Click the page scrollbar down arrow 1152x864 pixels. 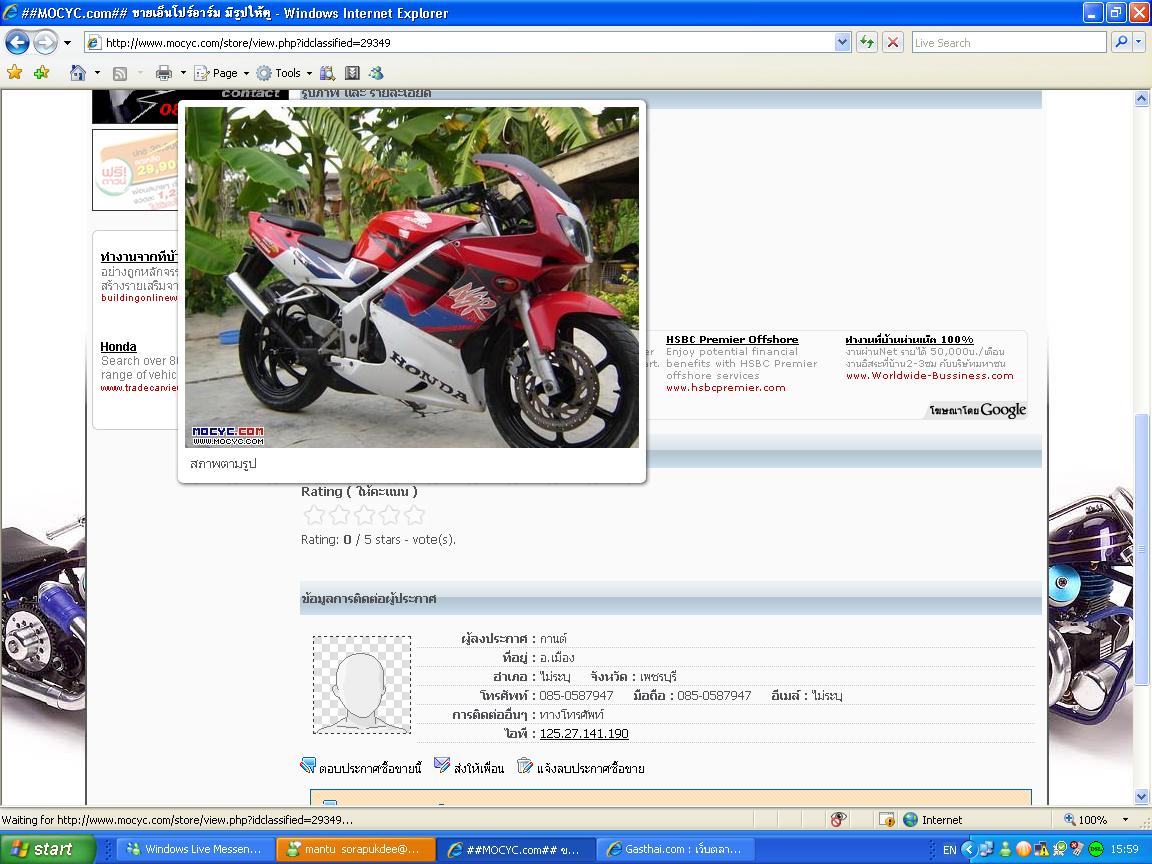coord(1141,796)
